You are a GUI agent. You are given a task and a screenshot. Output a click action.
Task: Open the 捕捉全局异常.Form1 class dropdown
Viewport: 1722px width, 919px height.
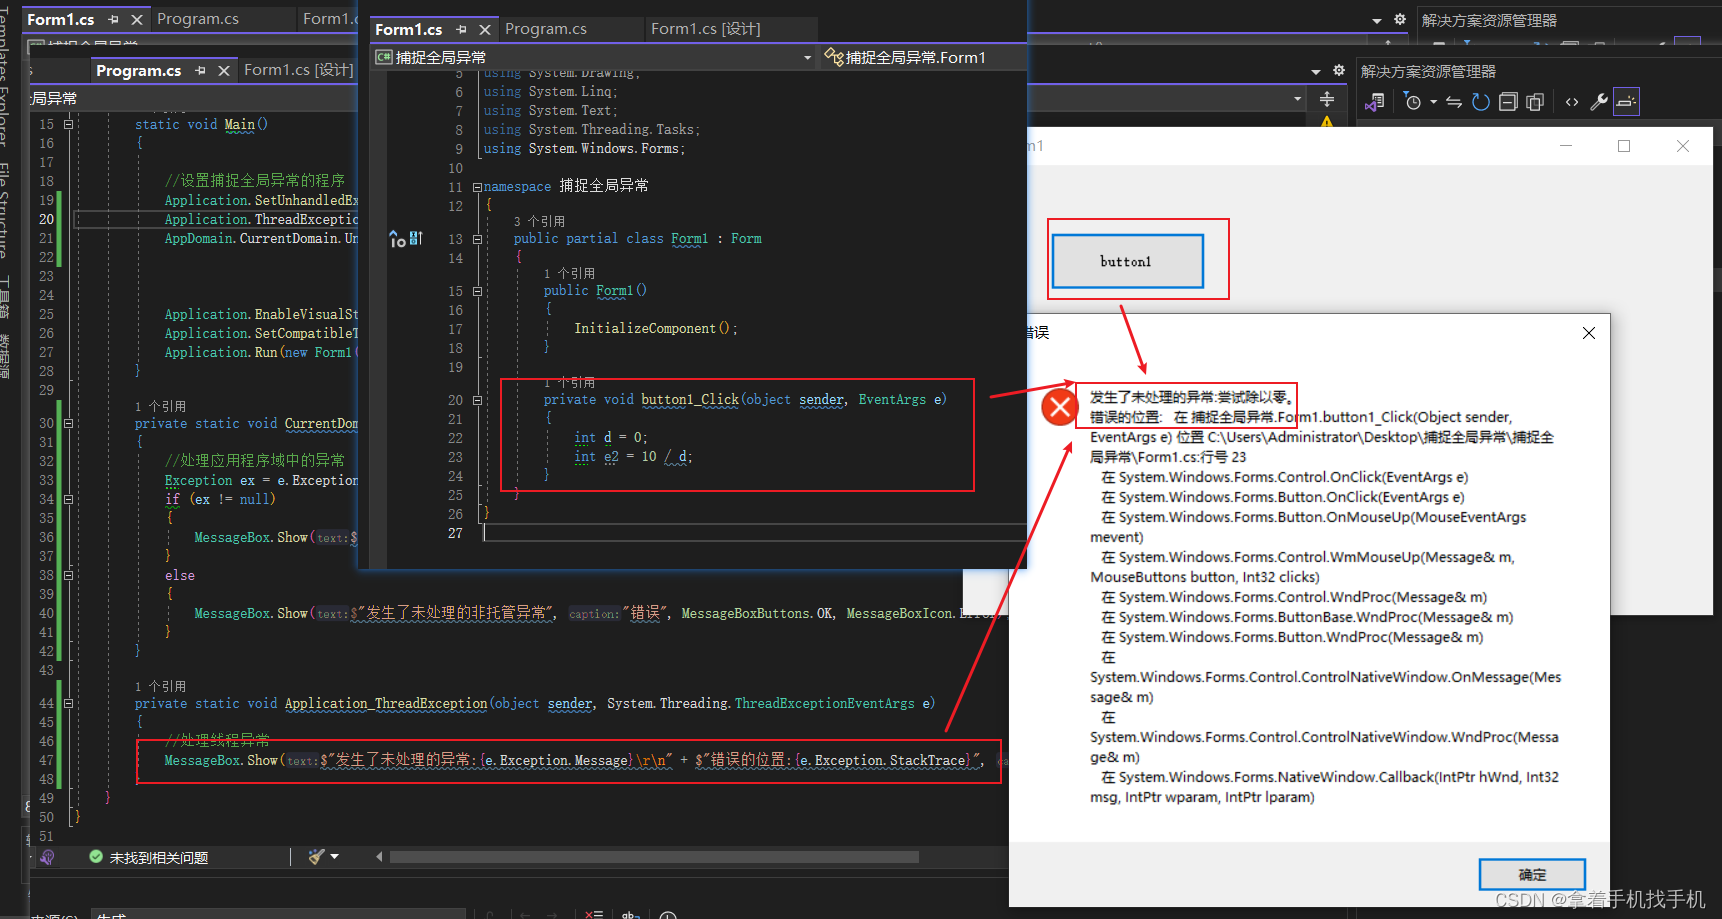coord(922,58)
